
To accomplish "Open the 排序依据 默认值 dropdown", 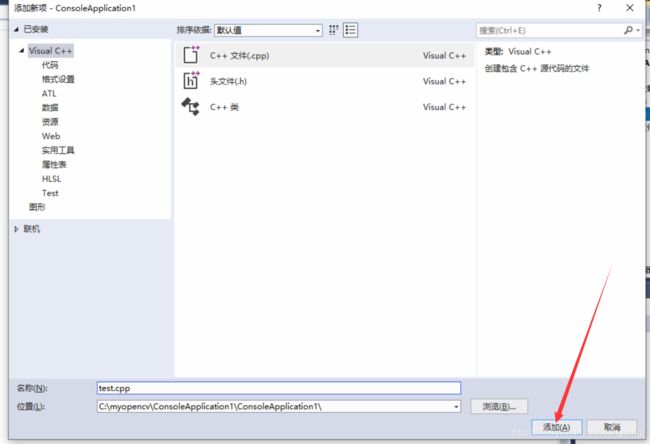I will point(268,30).
